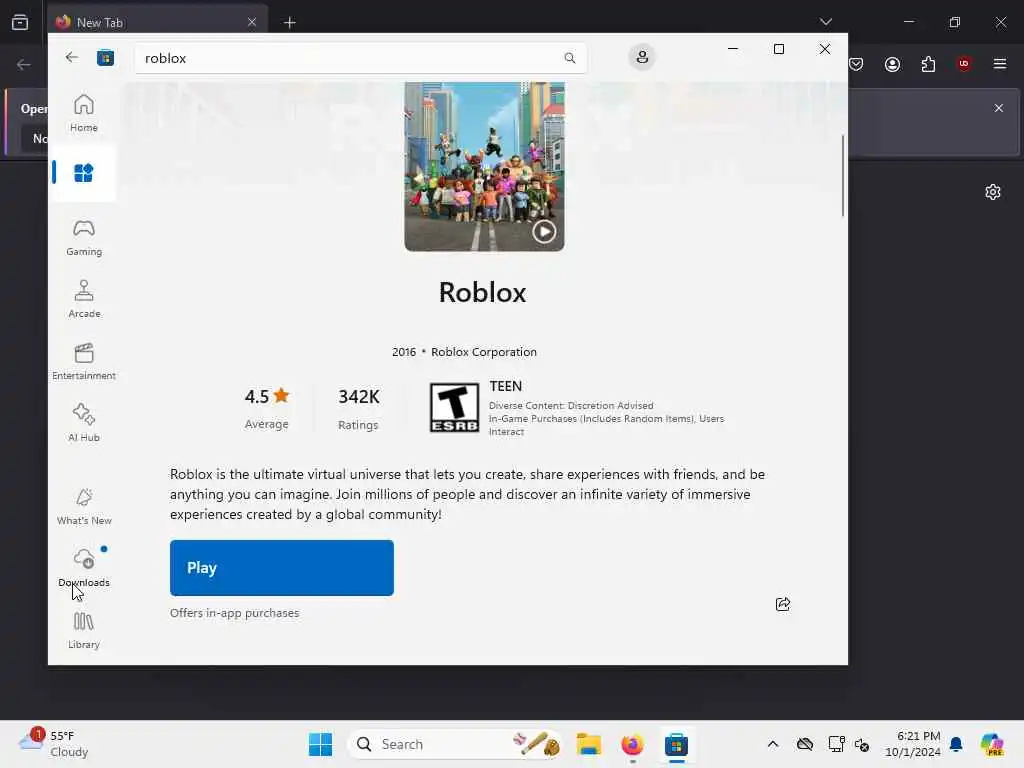This screenshot has width=1024, height=768.
Task: Open the Firefox account icon
Action: click(x=892, y=64)
